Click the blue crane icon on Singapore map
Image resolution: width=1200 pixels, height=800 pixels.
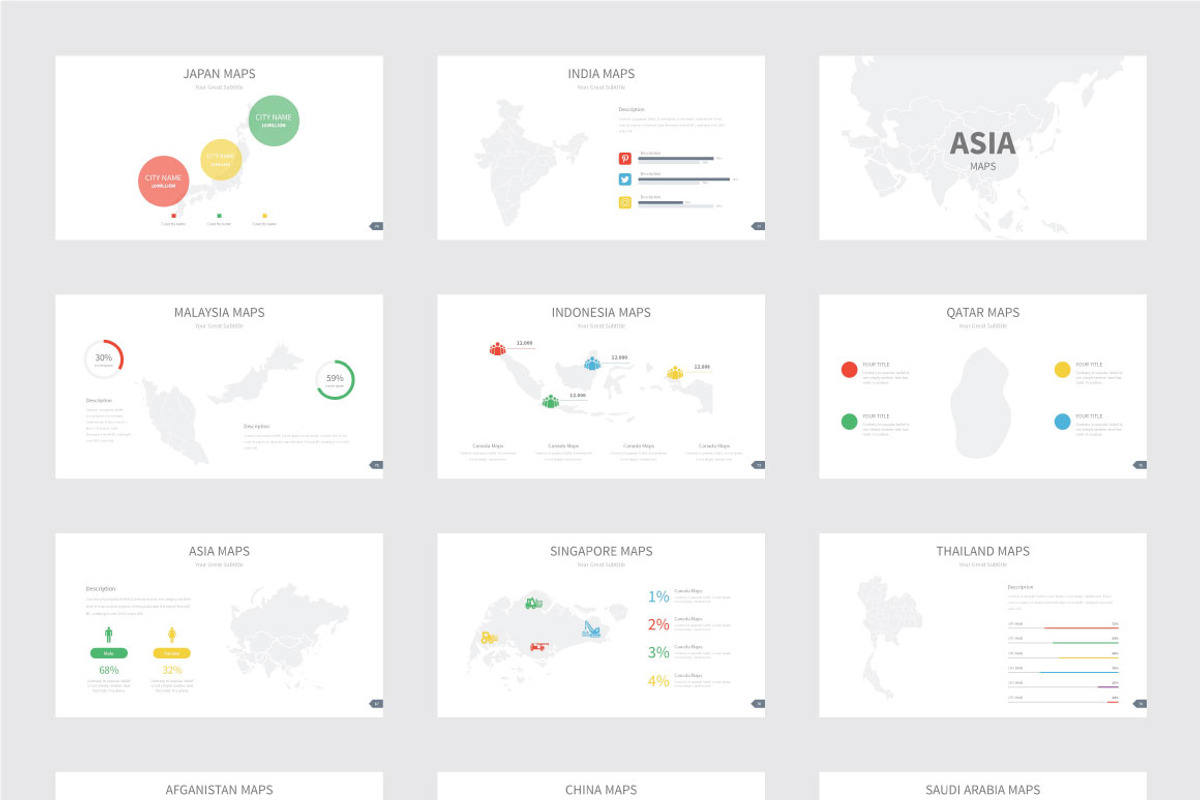coord(592,629)
